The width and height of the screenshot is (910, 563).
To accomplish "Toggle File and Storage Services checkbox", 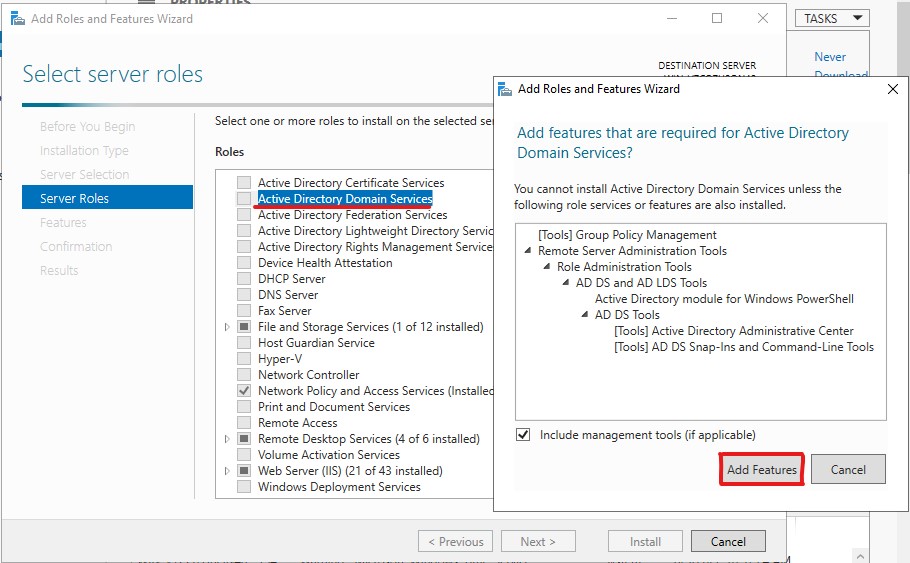I will coord(244,327).
